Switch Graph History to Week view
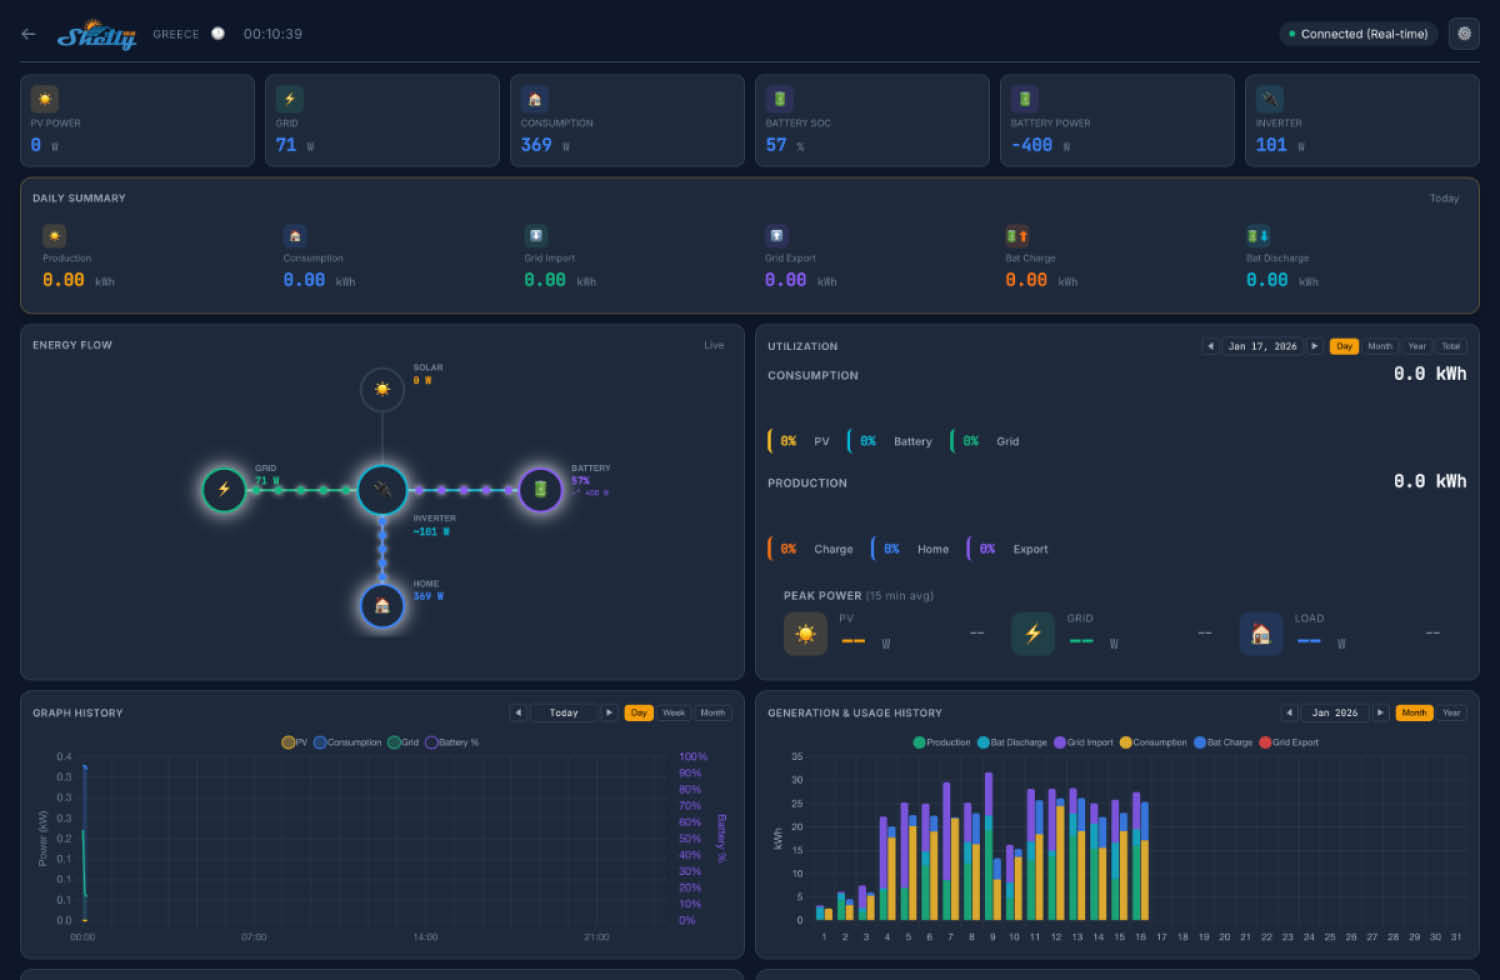 coord(674,713)
